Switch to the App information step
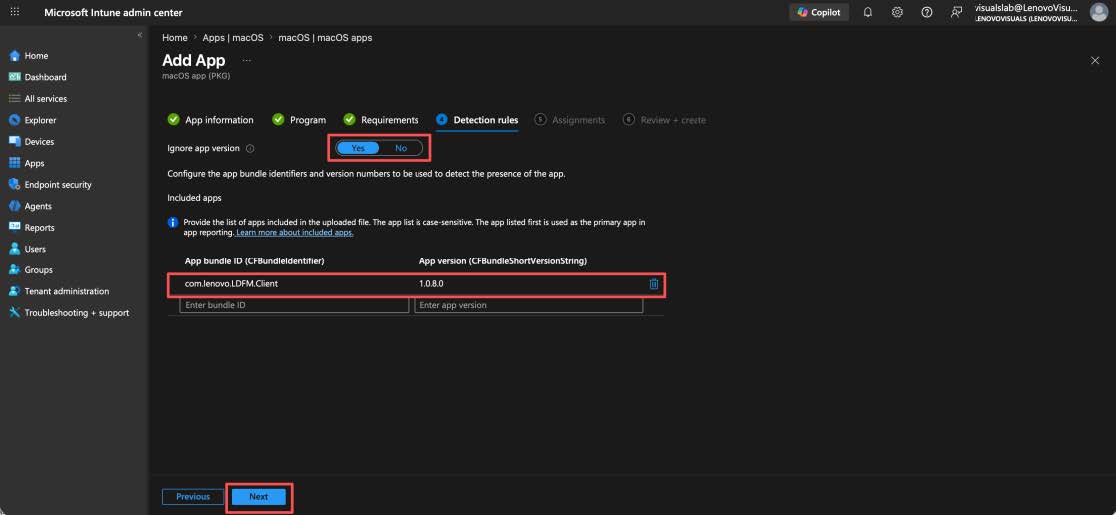This screenshot has width=1116, height=515. pos(211,120)
